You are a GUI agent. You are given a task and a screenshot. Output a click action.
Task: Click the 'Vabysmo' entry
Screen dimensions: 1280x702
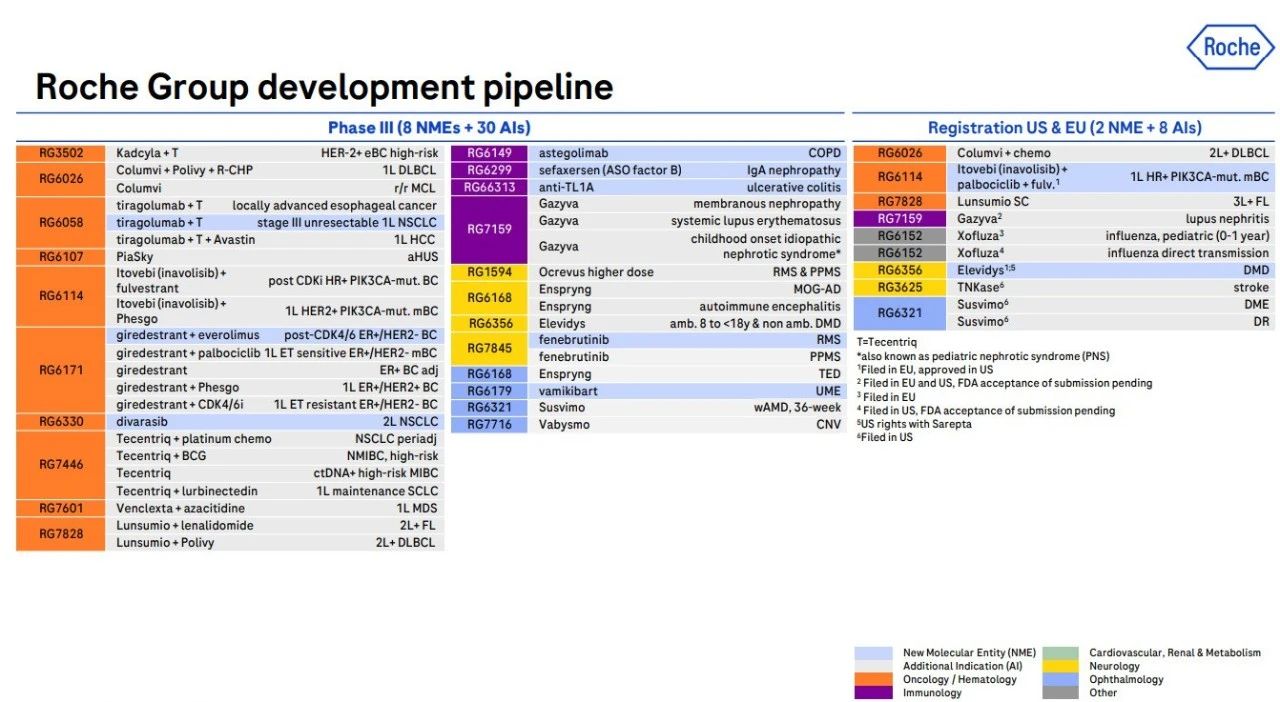[563, 425]
